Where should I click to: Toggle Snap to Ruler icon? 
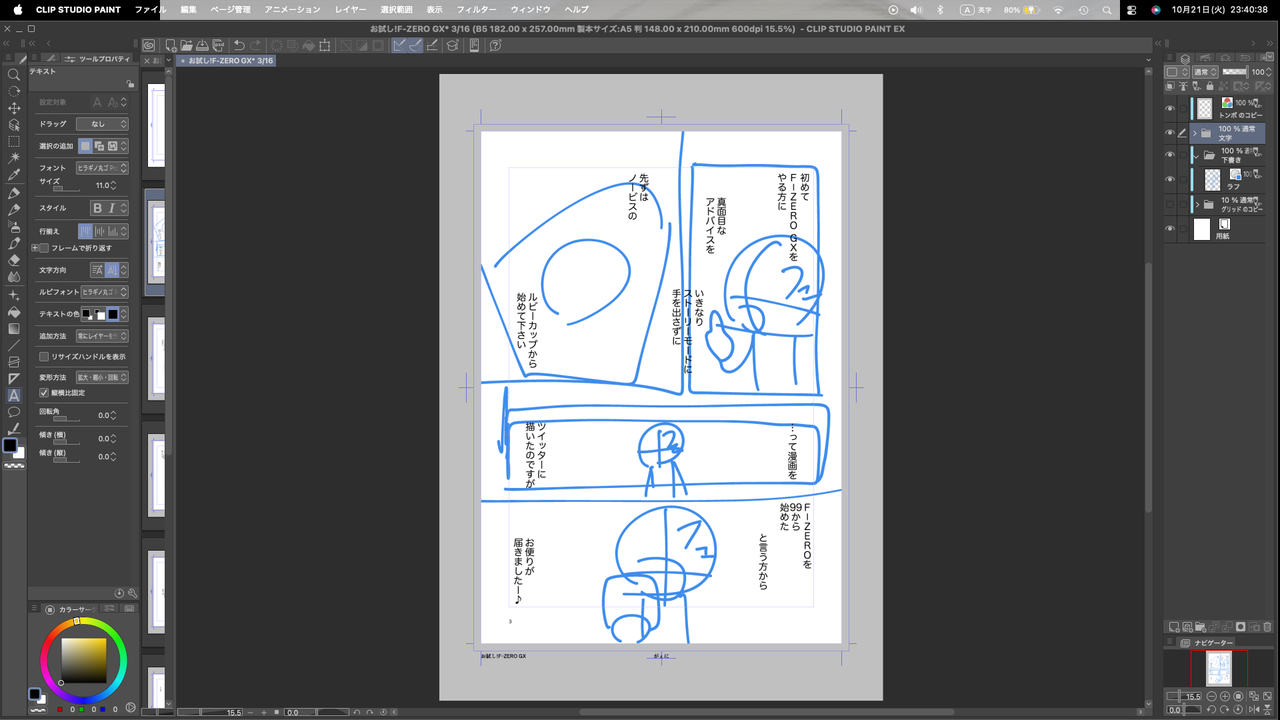(x=400, y=45)
